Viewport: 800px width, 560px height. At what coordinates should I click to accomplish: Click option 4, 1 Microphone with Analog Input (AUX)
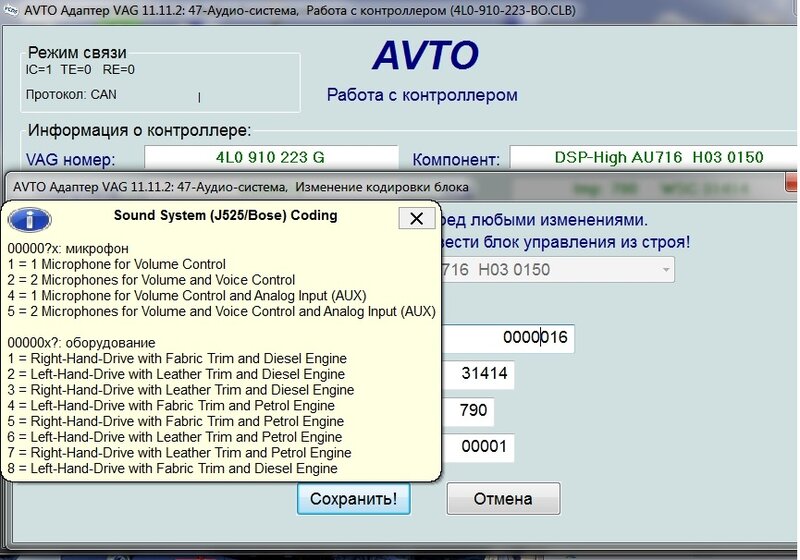[187, 296]
